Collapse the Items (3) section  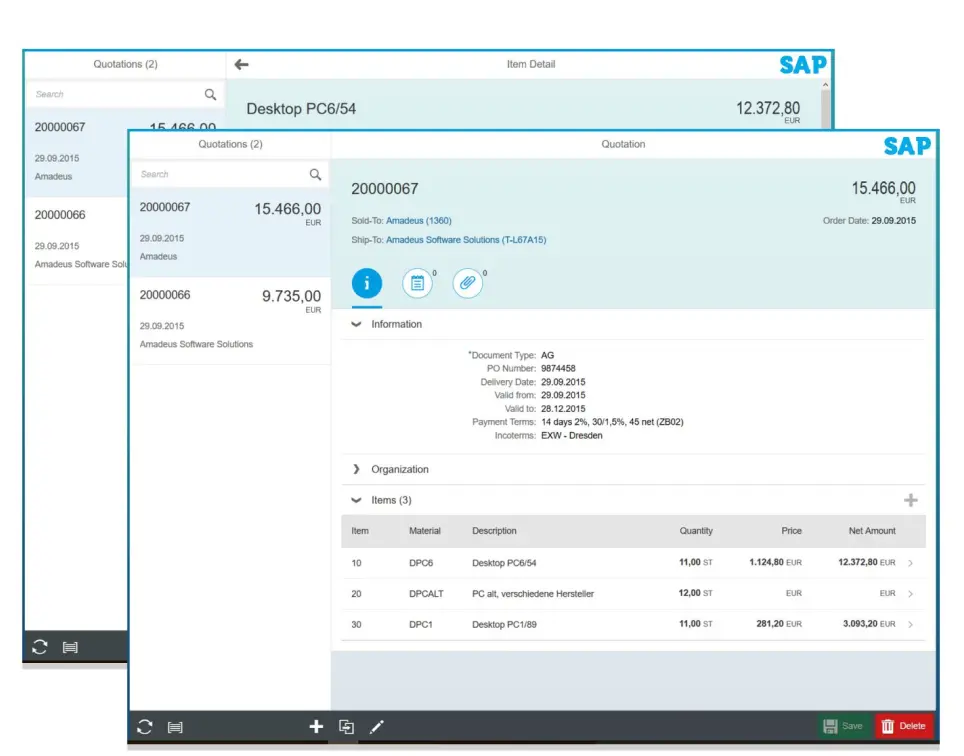click(356, 500)
